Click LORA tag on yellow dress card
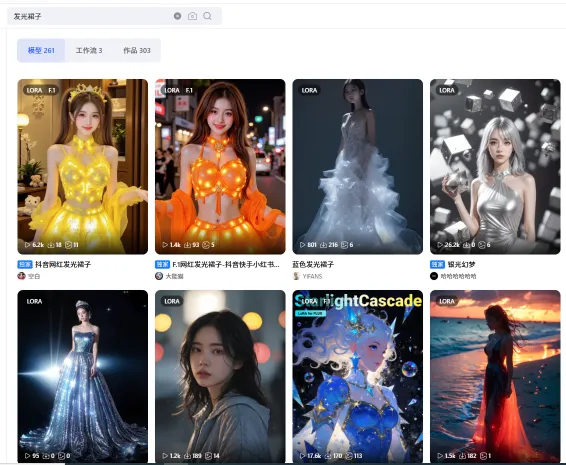The width and height of the screenshot is (566, 465). pos(35,90)
